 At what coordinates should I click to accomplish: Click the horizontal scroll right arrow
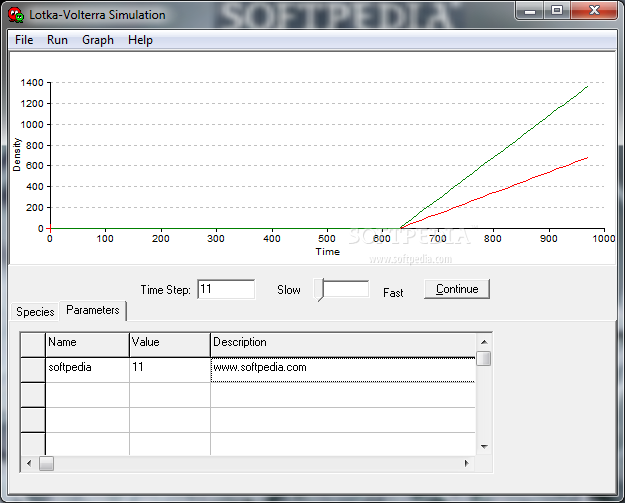click(467, 463)
